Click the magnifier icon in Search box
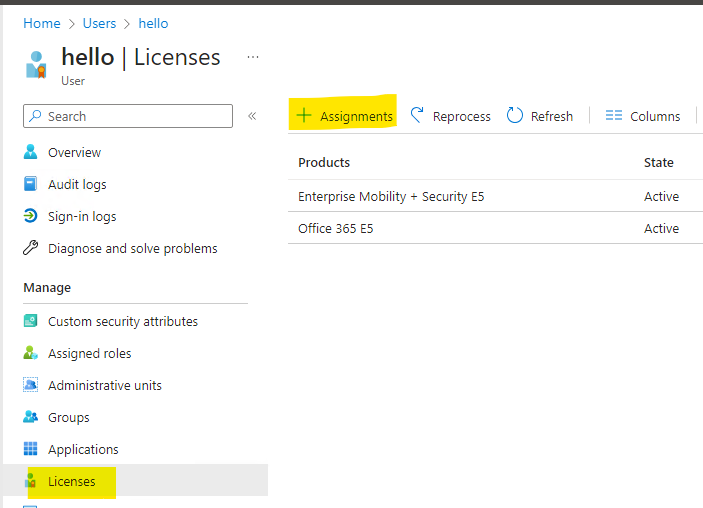Image resolution: width=703 pixels, height=508 pixels. [x=35, y=116]
